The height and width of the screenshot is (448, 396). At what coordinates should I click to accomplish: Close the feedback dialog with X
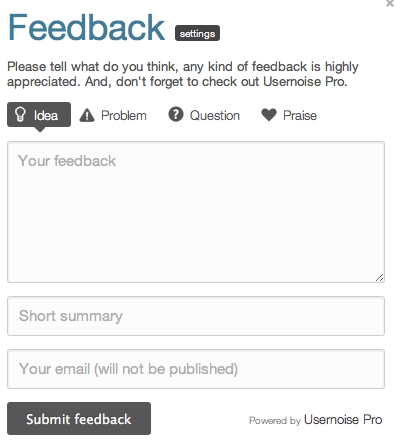point(390,3)
